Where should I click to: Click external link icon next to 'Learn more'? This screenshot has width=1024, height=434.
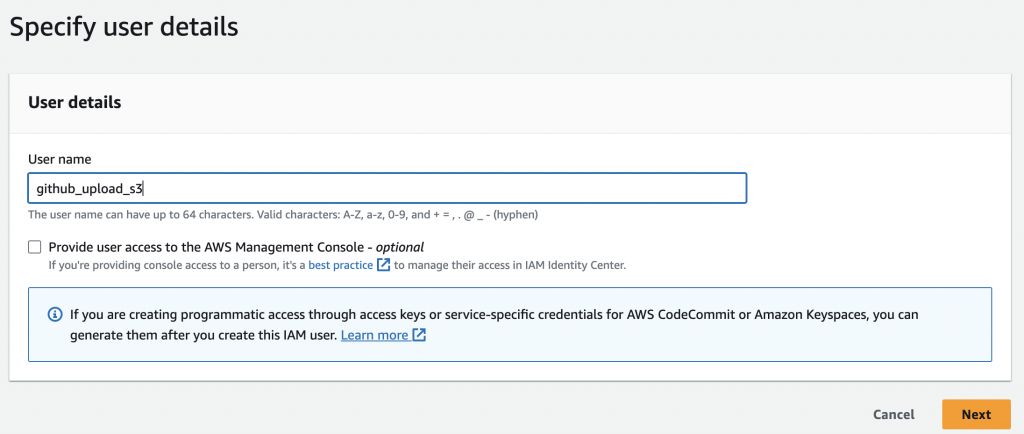pyautogui.click(x=420, y=335)
